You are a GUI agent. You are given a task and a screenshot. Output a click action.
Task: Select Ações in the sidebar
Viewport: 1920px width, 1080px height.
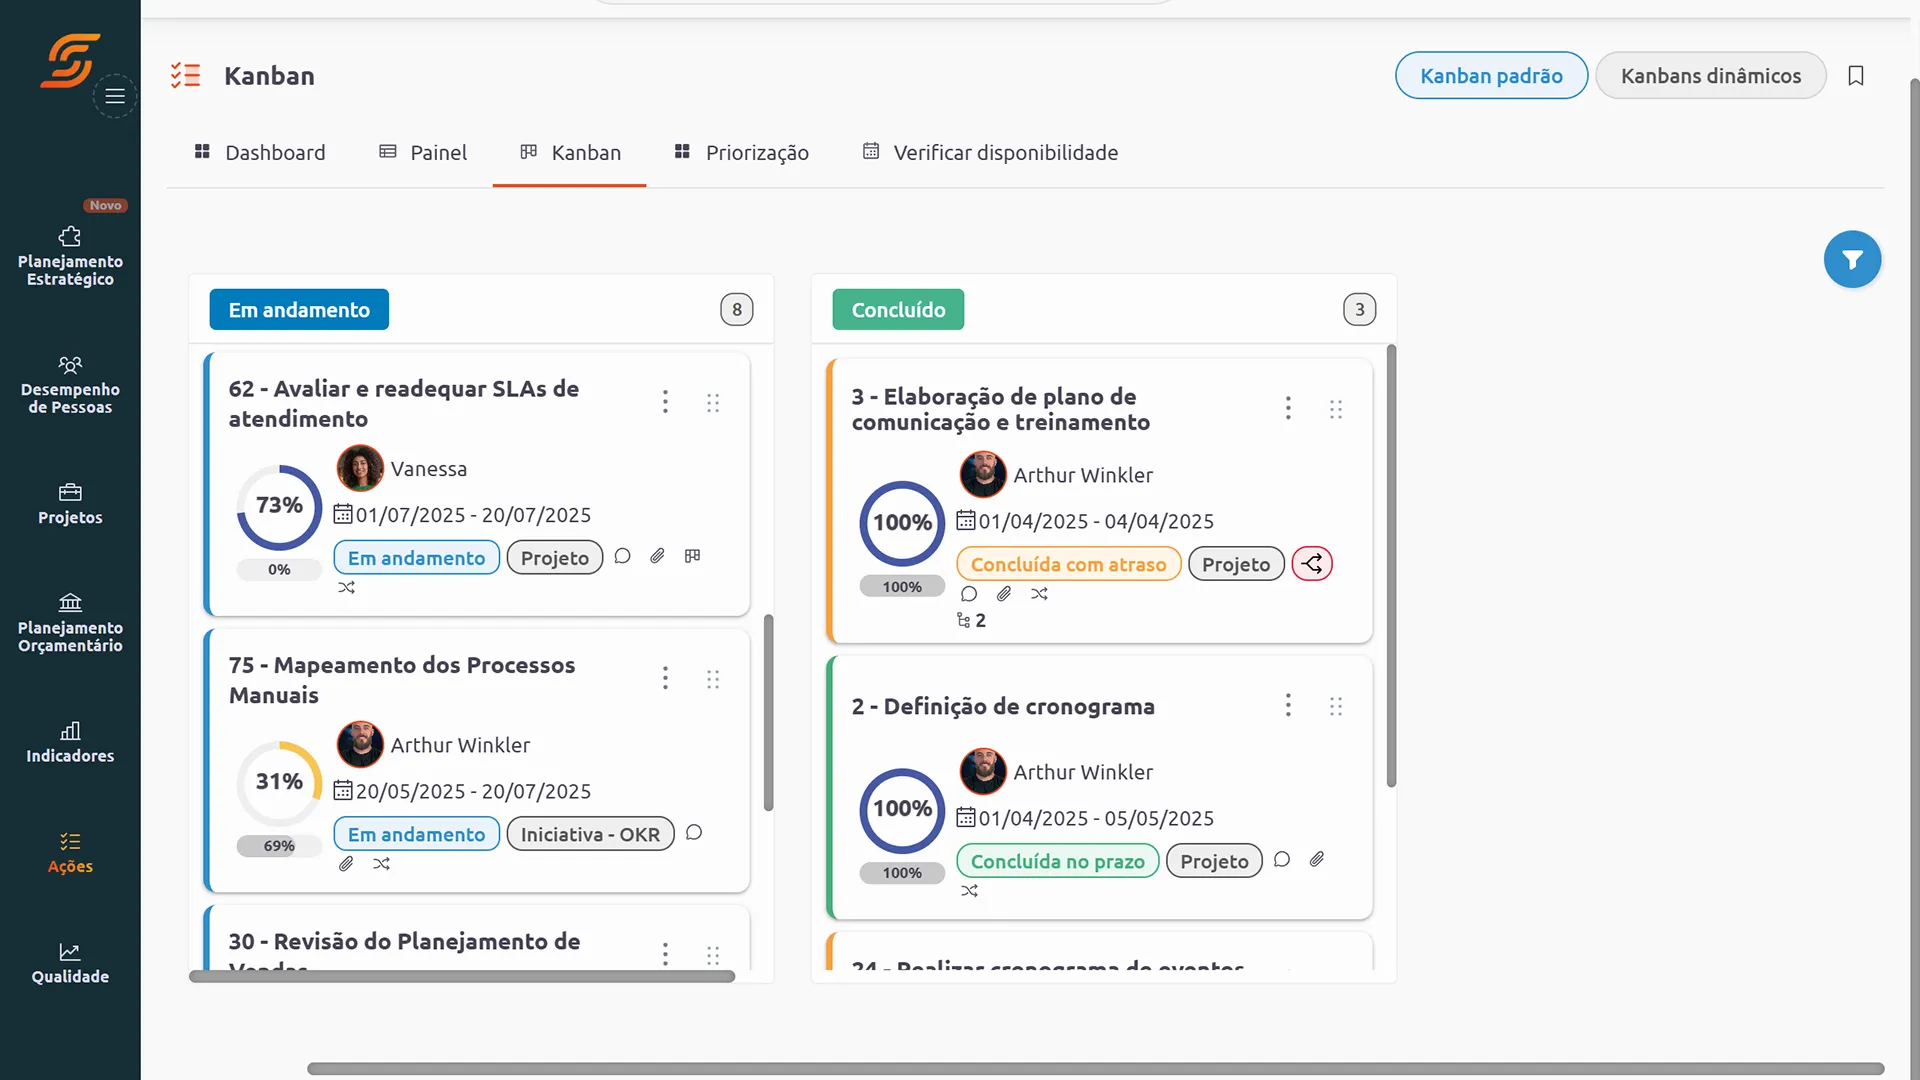coord(70,853)
